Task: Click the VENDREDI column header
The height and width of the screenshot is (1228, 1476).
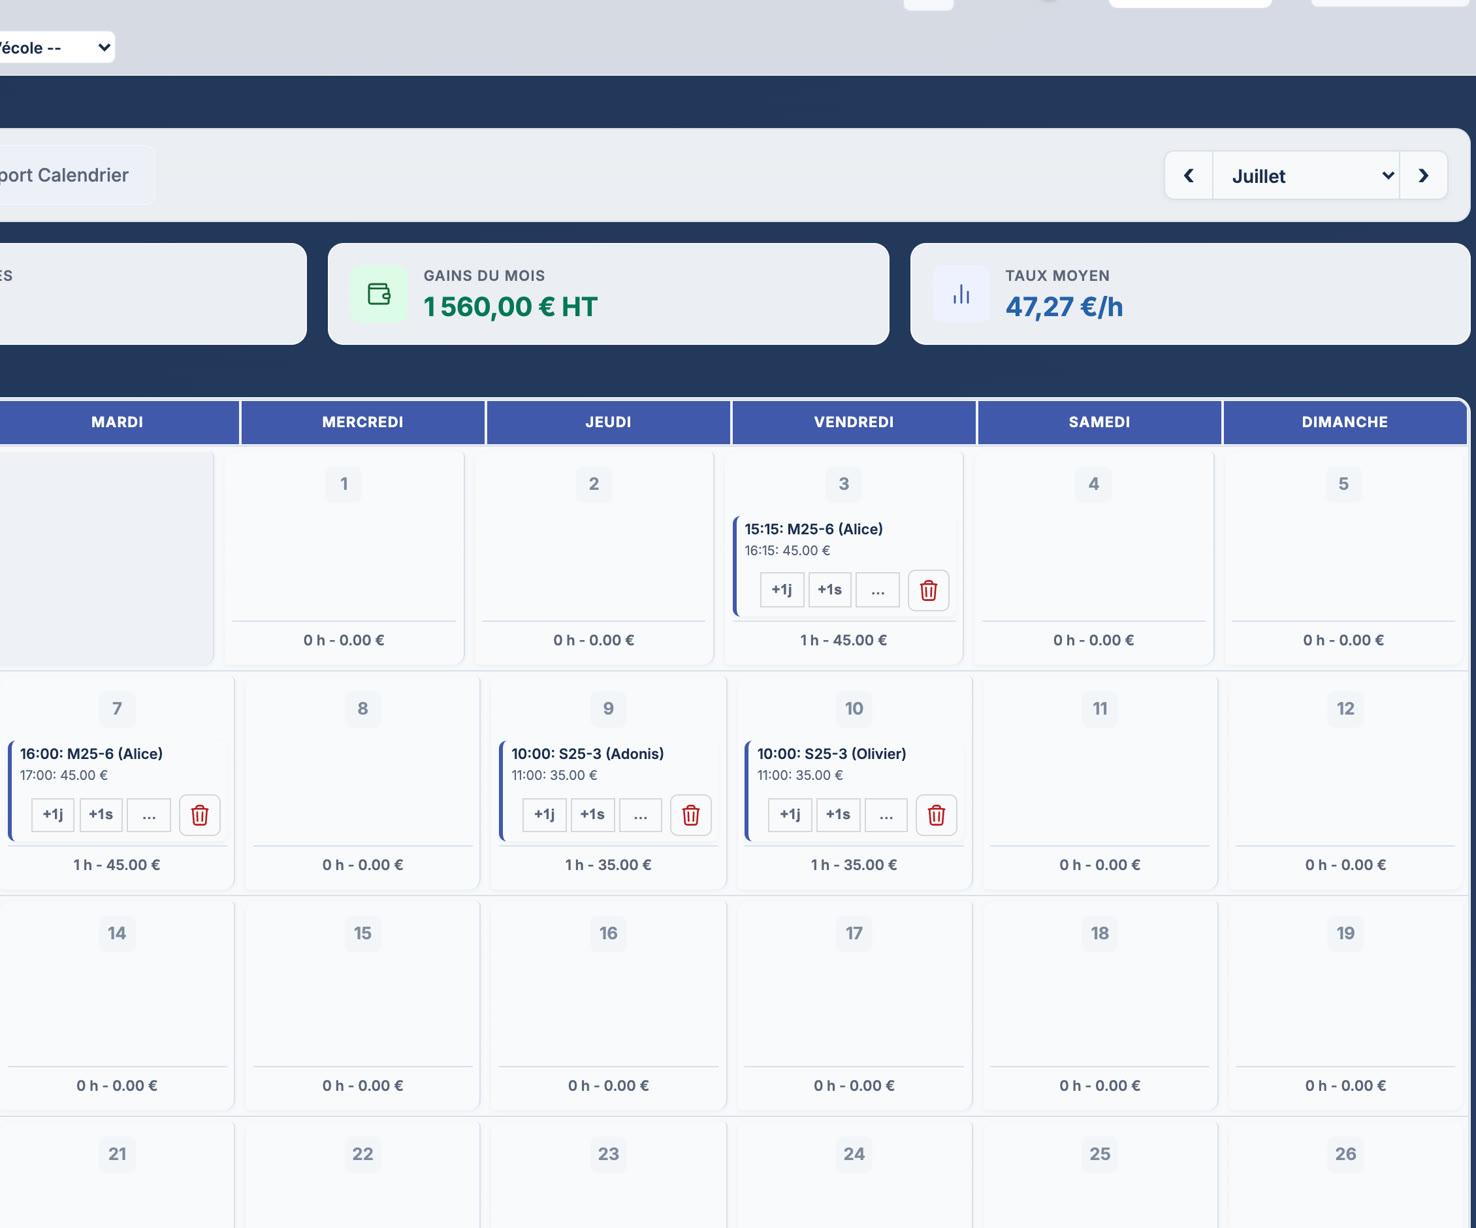Action: point(854,422)
